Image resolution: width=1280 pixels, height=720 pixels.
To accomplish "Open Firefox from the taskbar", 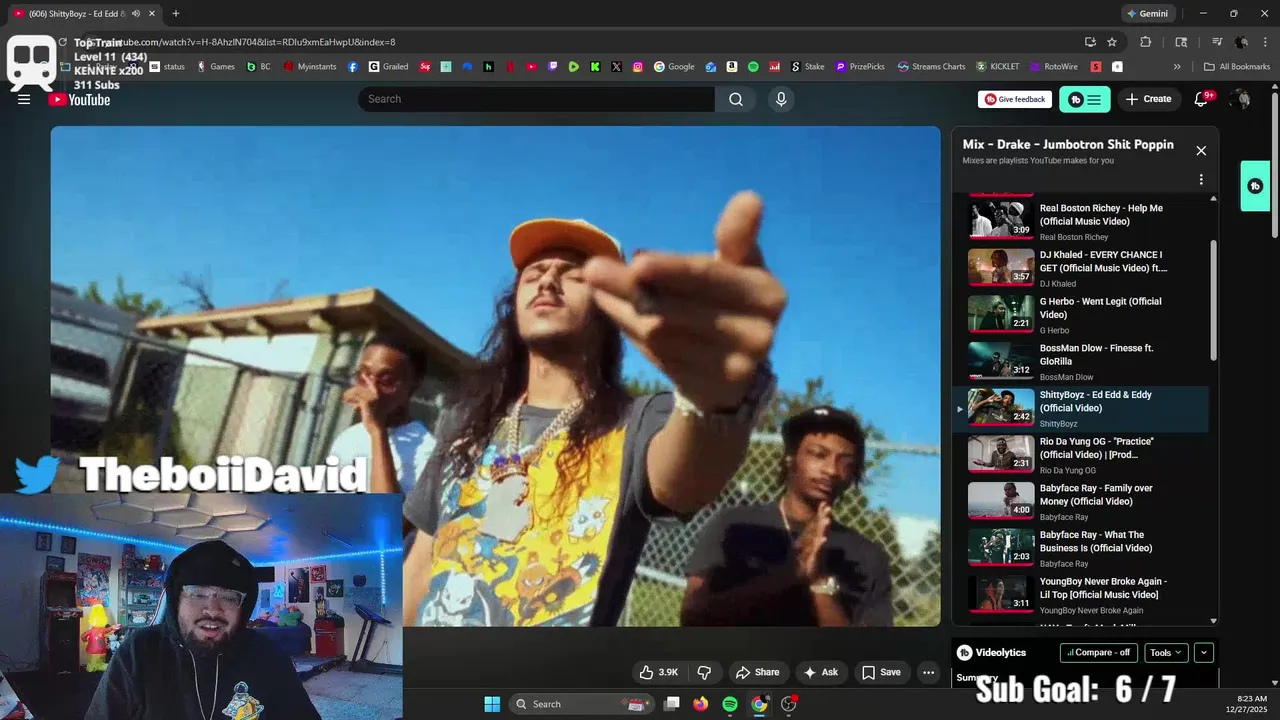I will click(x=700, y=704).
